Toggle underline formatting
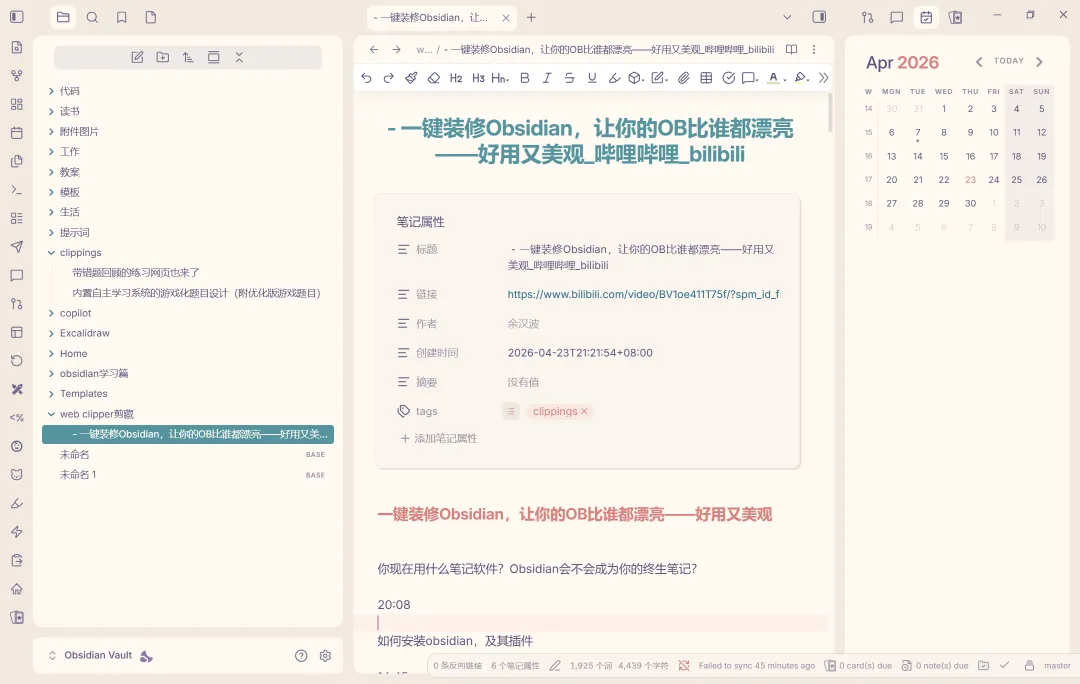 [x=592, y=78]
